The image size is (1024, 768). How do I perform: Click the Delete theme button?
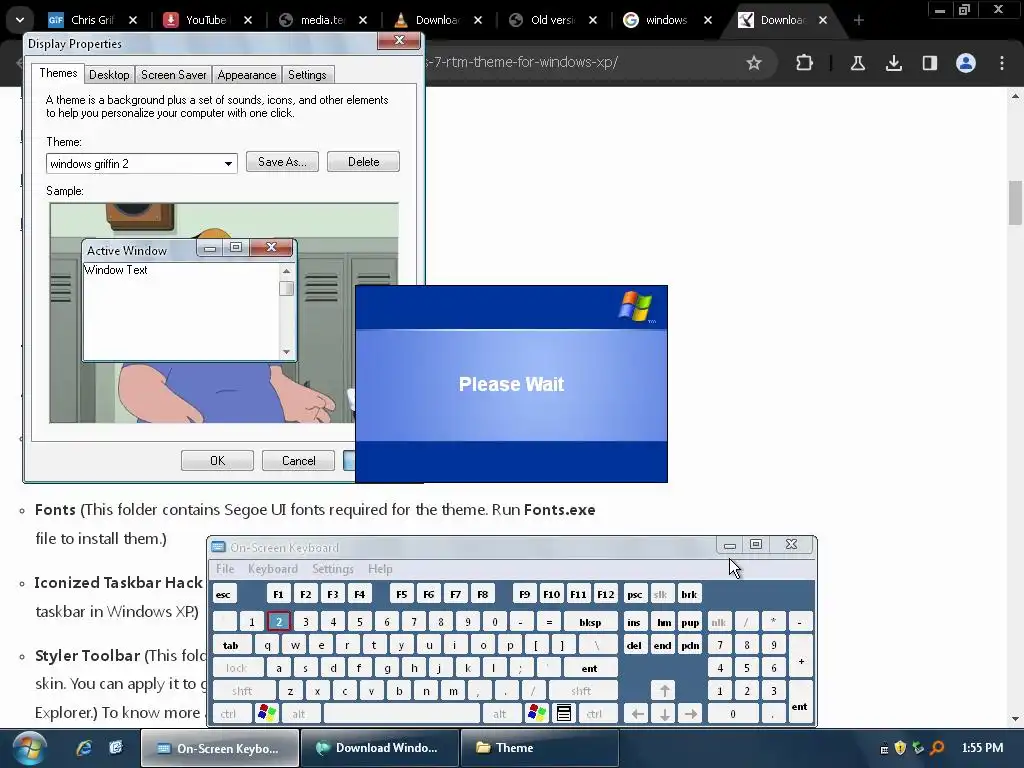[x=363, y=162]
